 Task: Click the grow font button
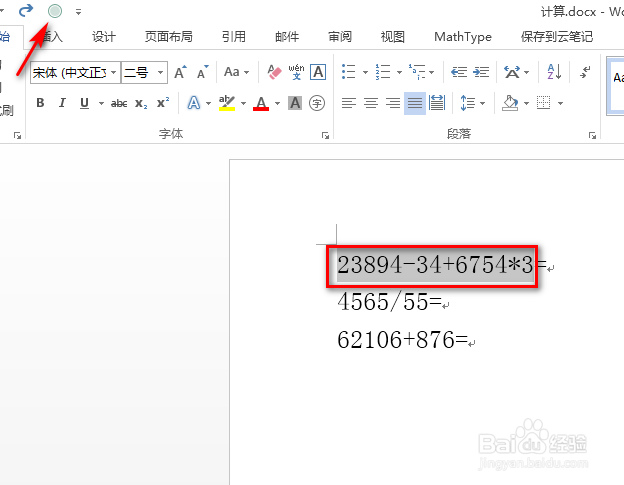click(180, 72)
